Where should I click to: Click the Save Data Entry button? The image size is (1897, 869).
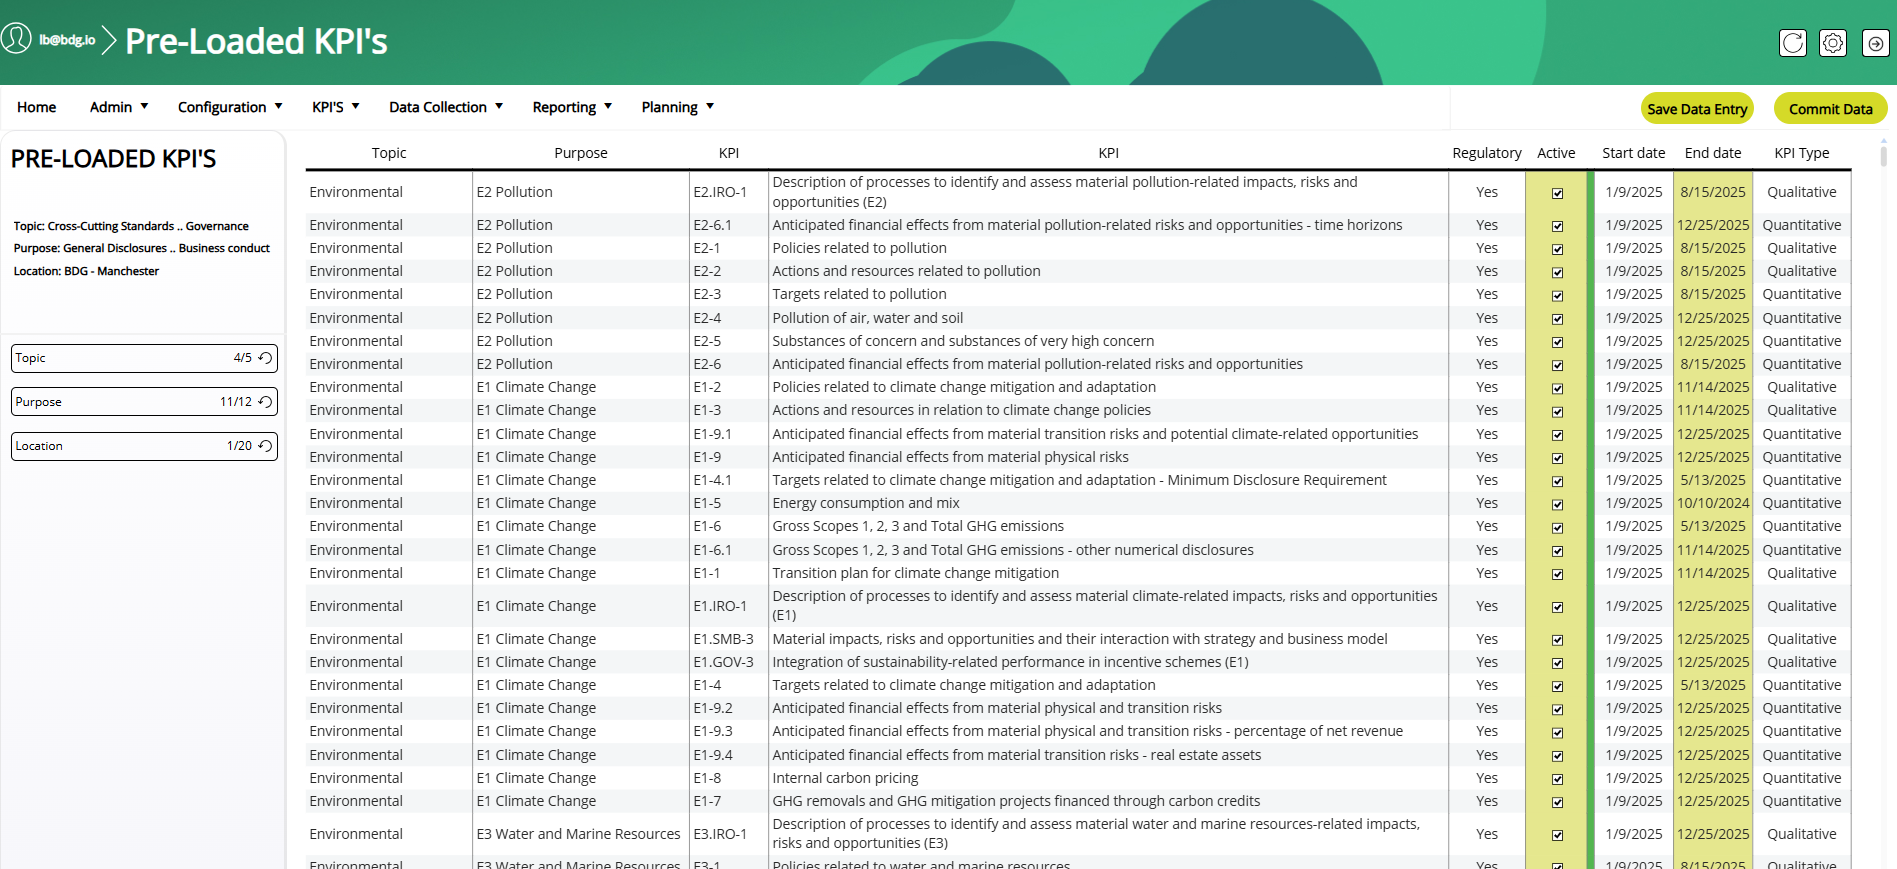click(1696, 109)
